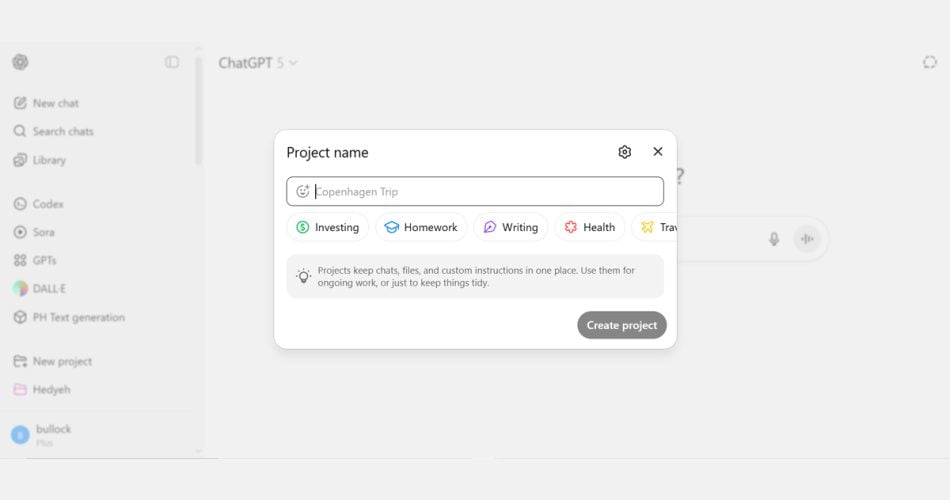This screenshot has height=500, width=950.
Task: Open the ChatGPT 5 model dropdown
Action: coord(258,63)
